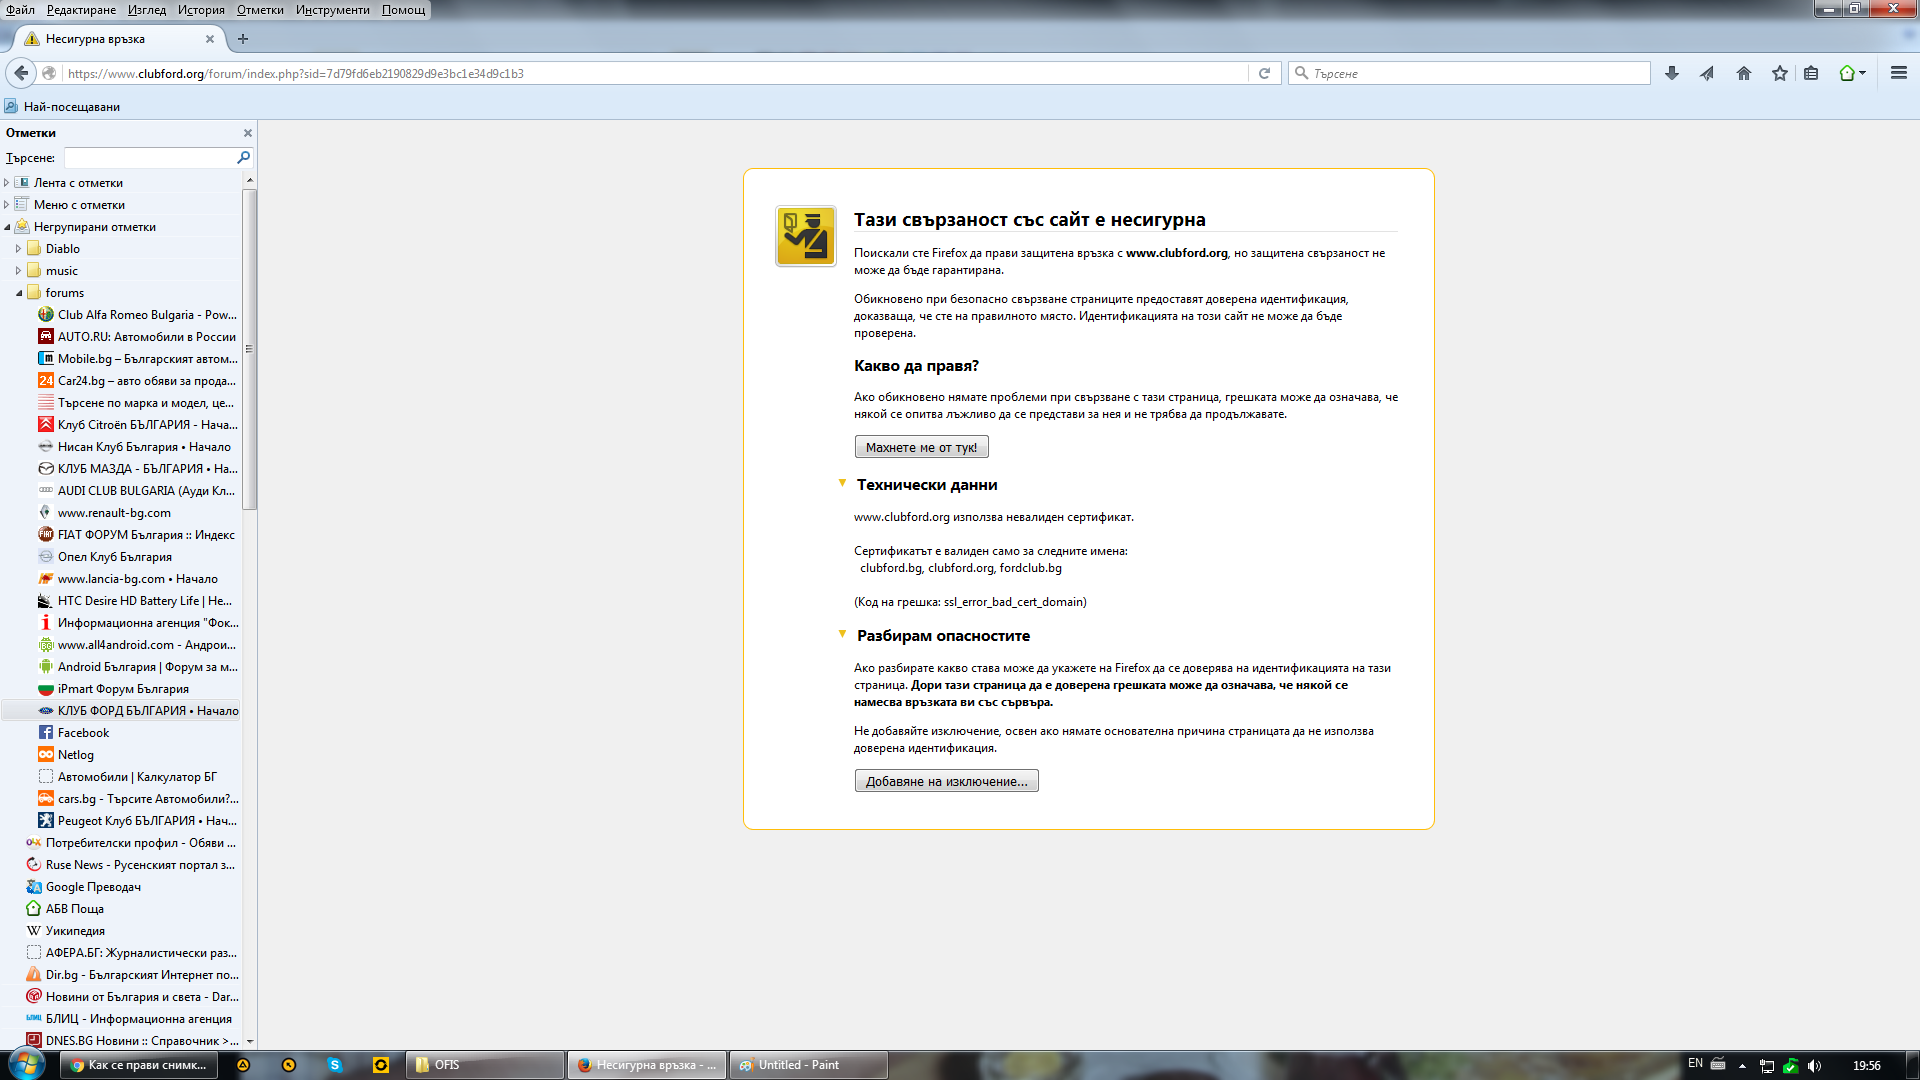This screenshot has width=1920, height=1080.
Task: Open the История menu
Action: point(201,10)
